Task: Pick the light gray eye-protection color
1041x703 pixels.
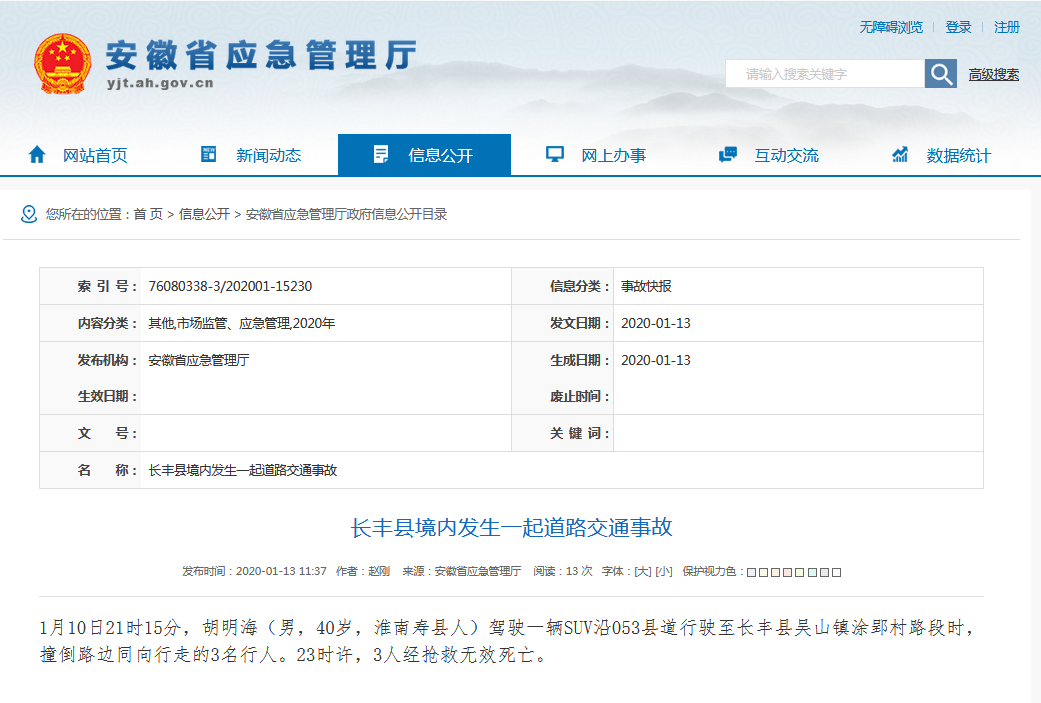Action: 825,572
